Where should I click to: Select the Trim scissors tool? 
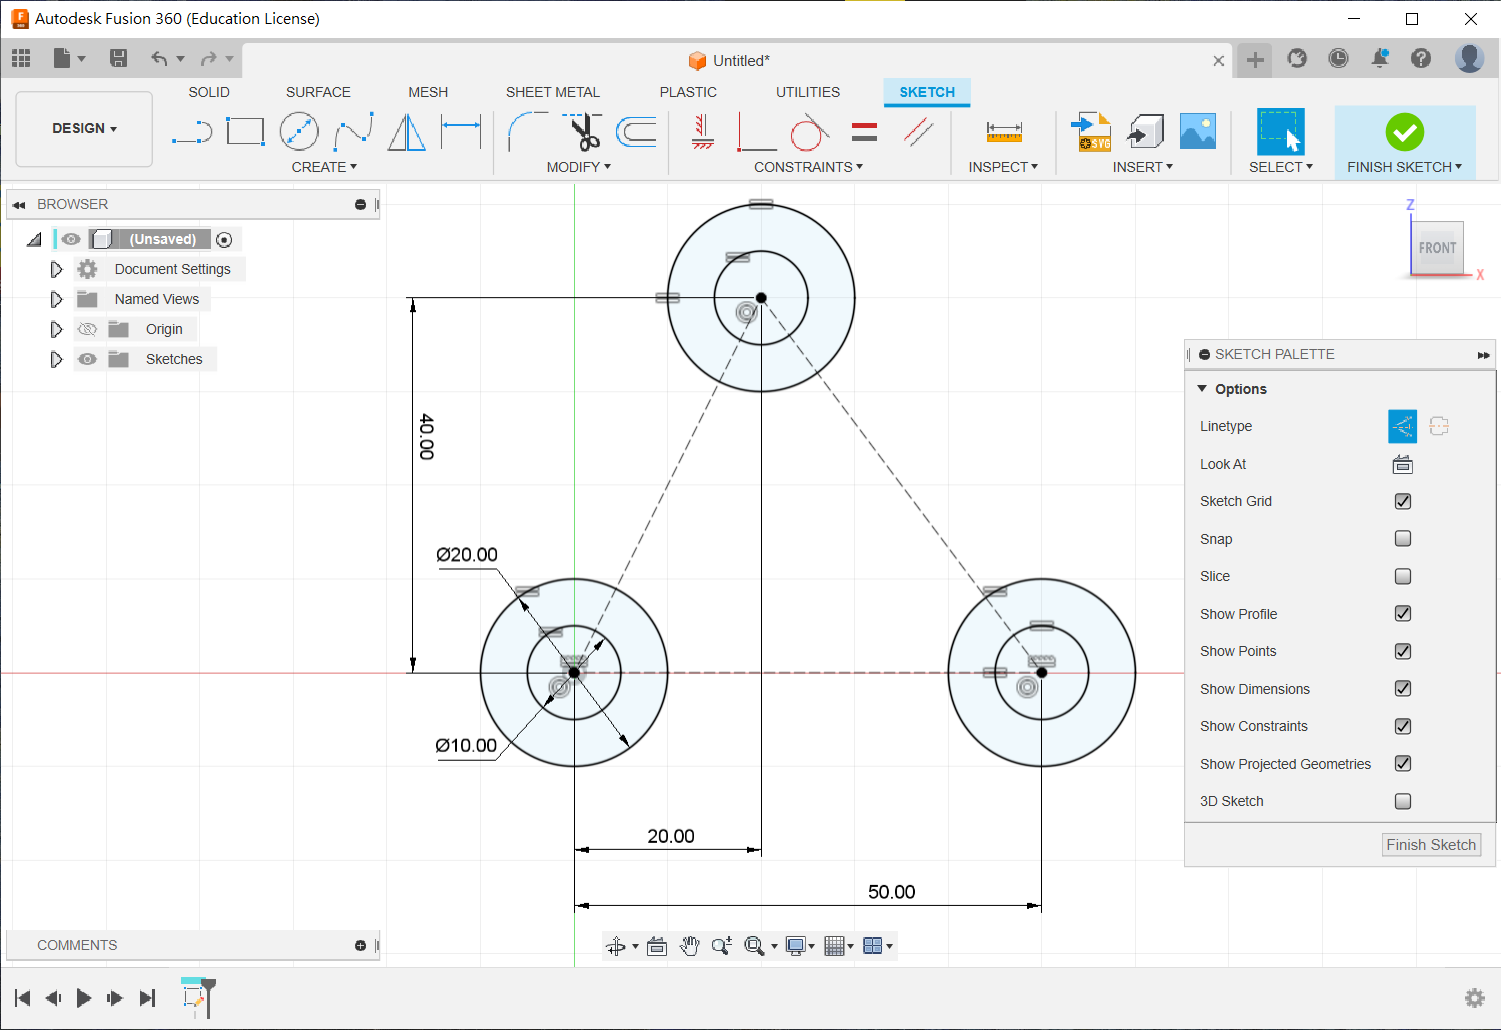pyautogui.click(x=583, y=132)
